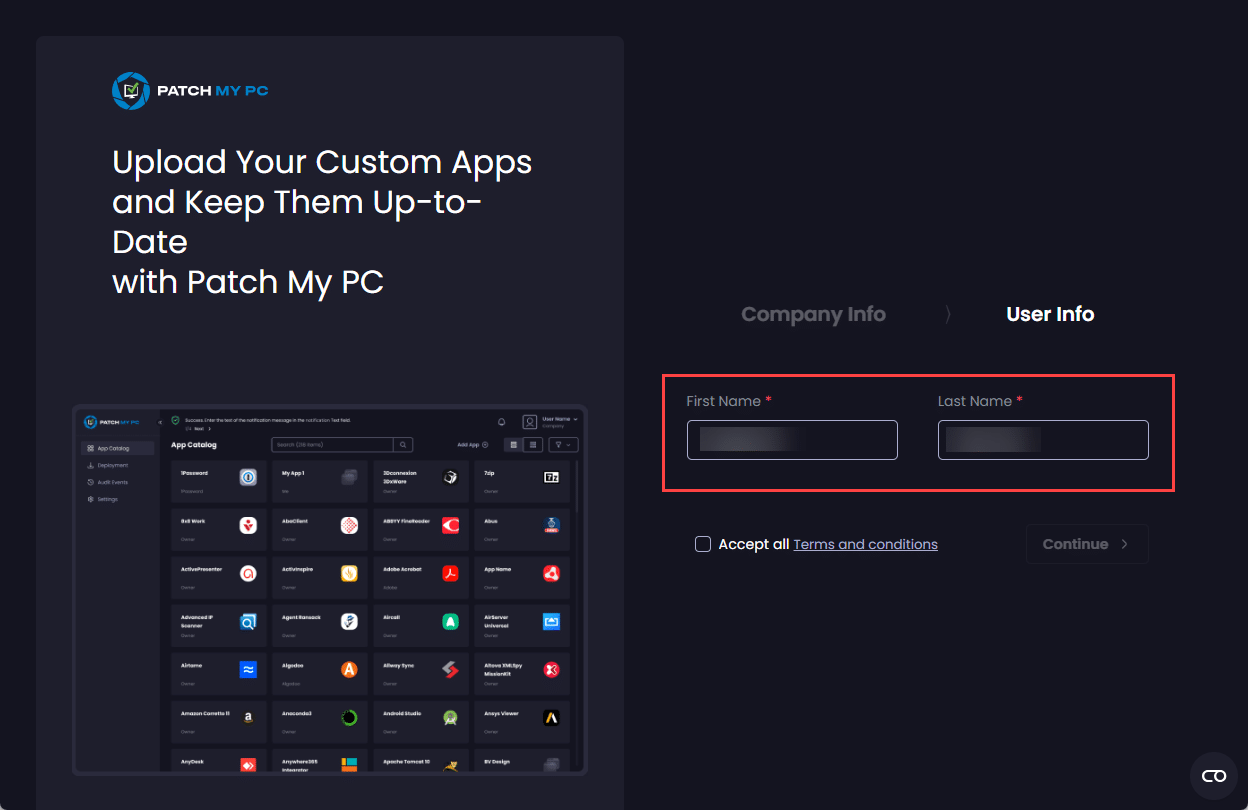The image size is (1248, 810).
Task: Open the Terms and conditions link
Action: tap(865, 545)
